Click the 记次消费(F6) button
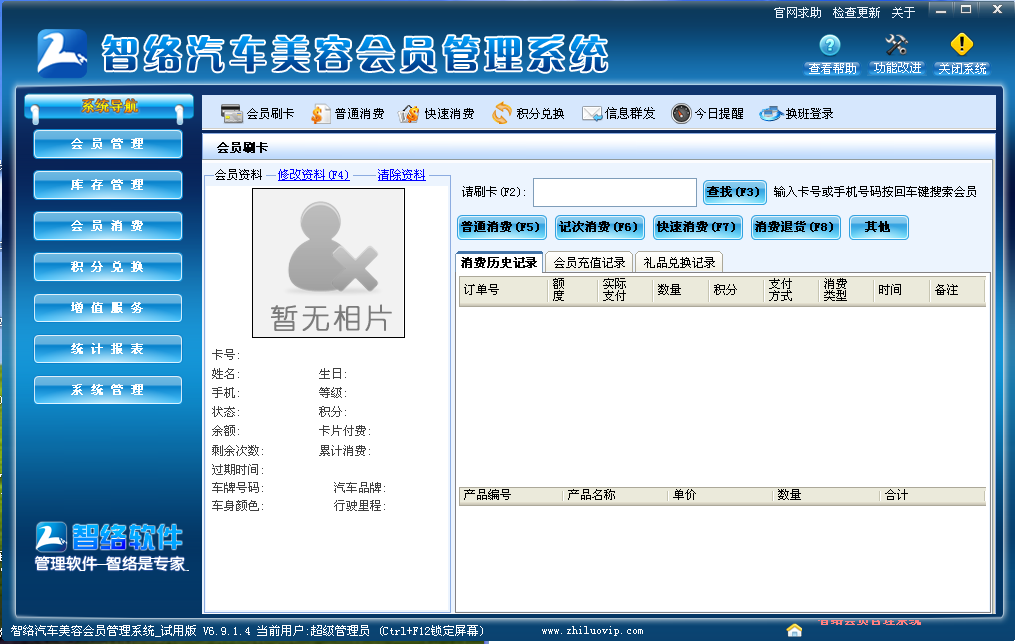1015x644 pixels. click(x=599, y=227)
